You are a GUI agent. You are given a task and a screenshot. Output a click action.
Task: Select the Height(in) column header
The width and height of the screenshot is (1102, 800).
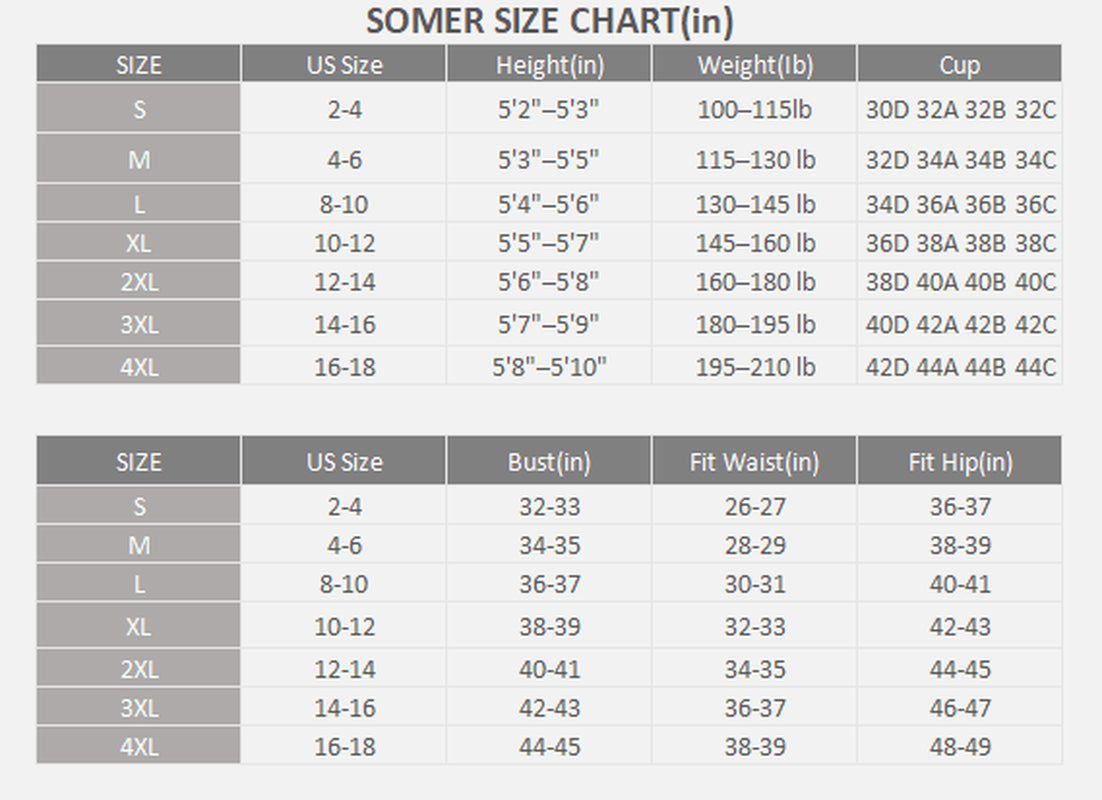tap(549, 66)
